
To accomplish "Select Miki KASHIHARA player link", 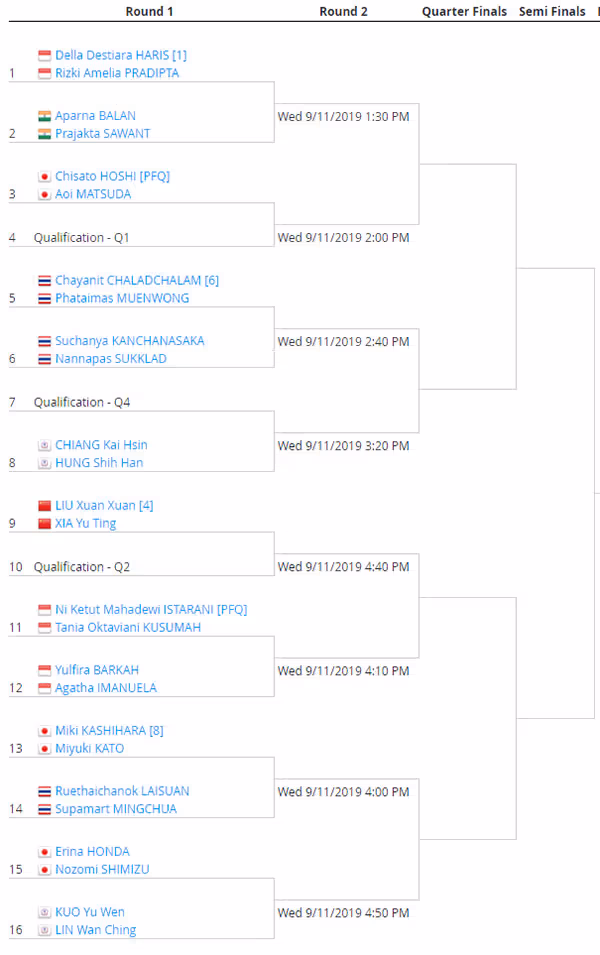I will (101, 730).
